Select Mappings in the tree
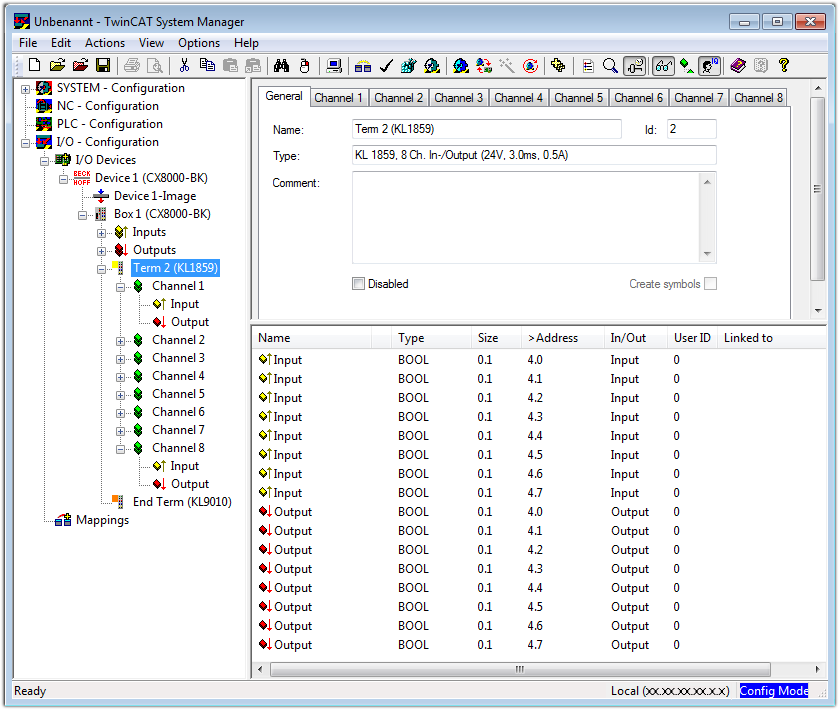This screenshot has height=710, width=839. [102, 520]
